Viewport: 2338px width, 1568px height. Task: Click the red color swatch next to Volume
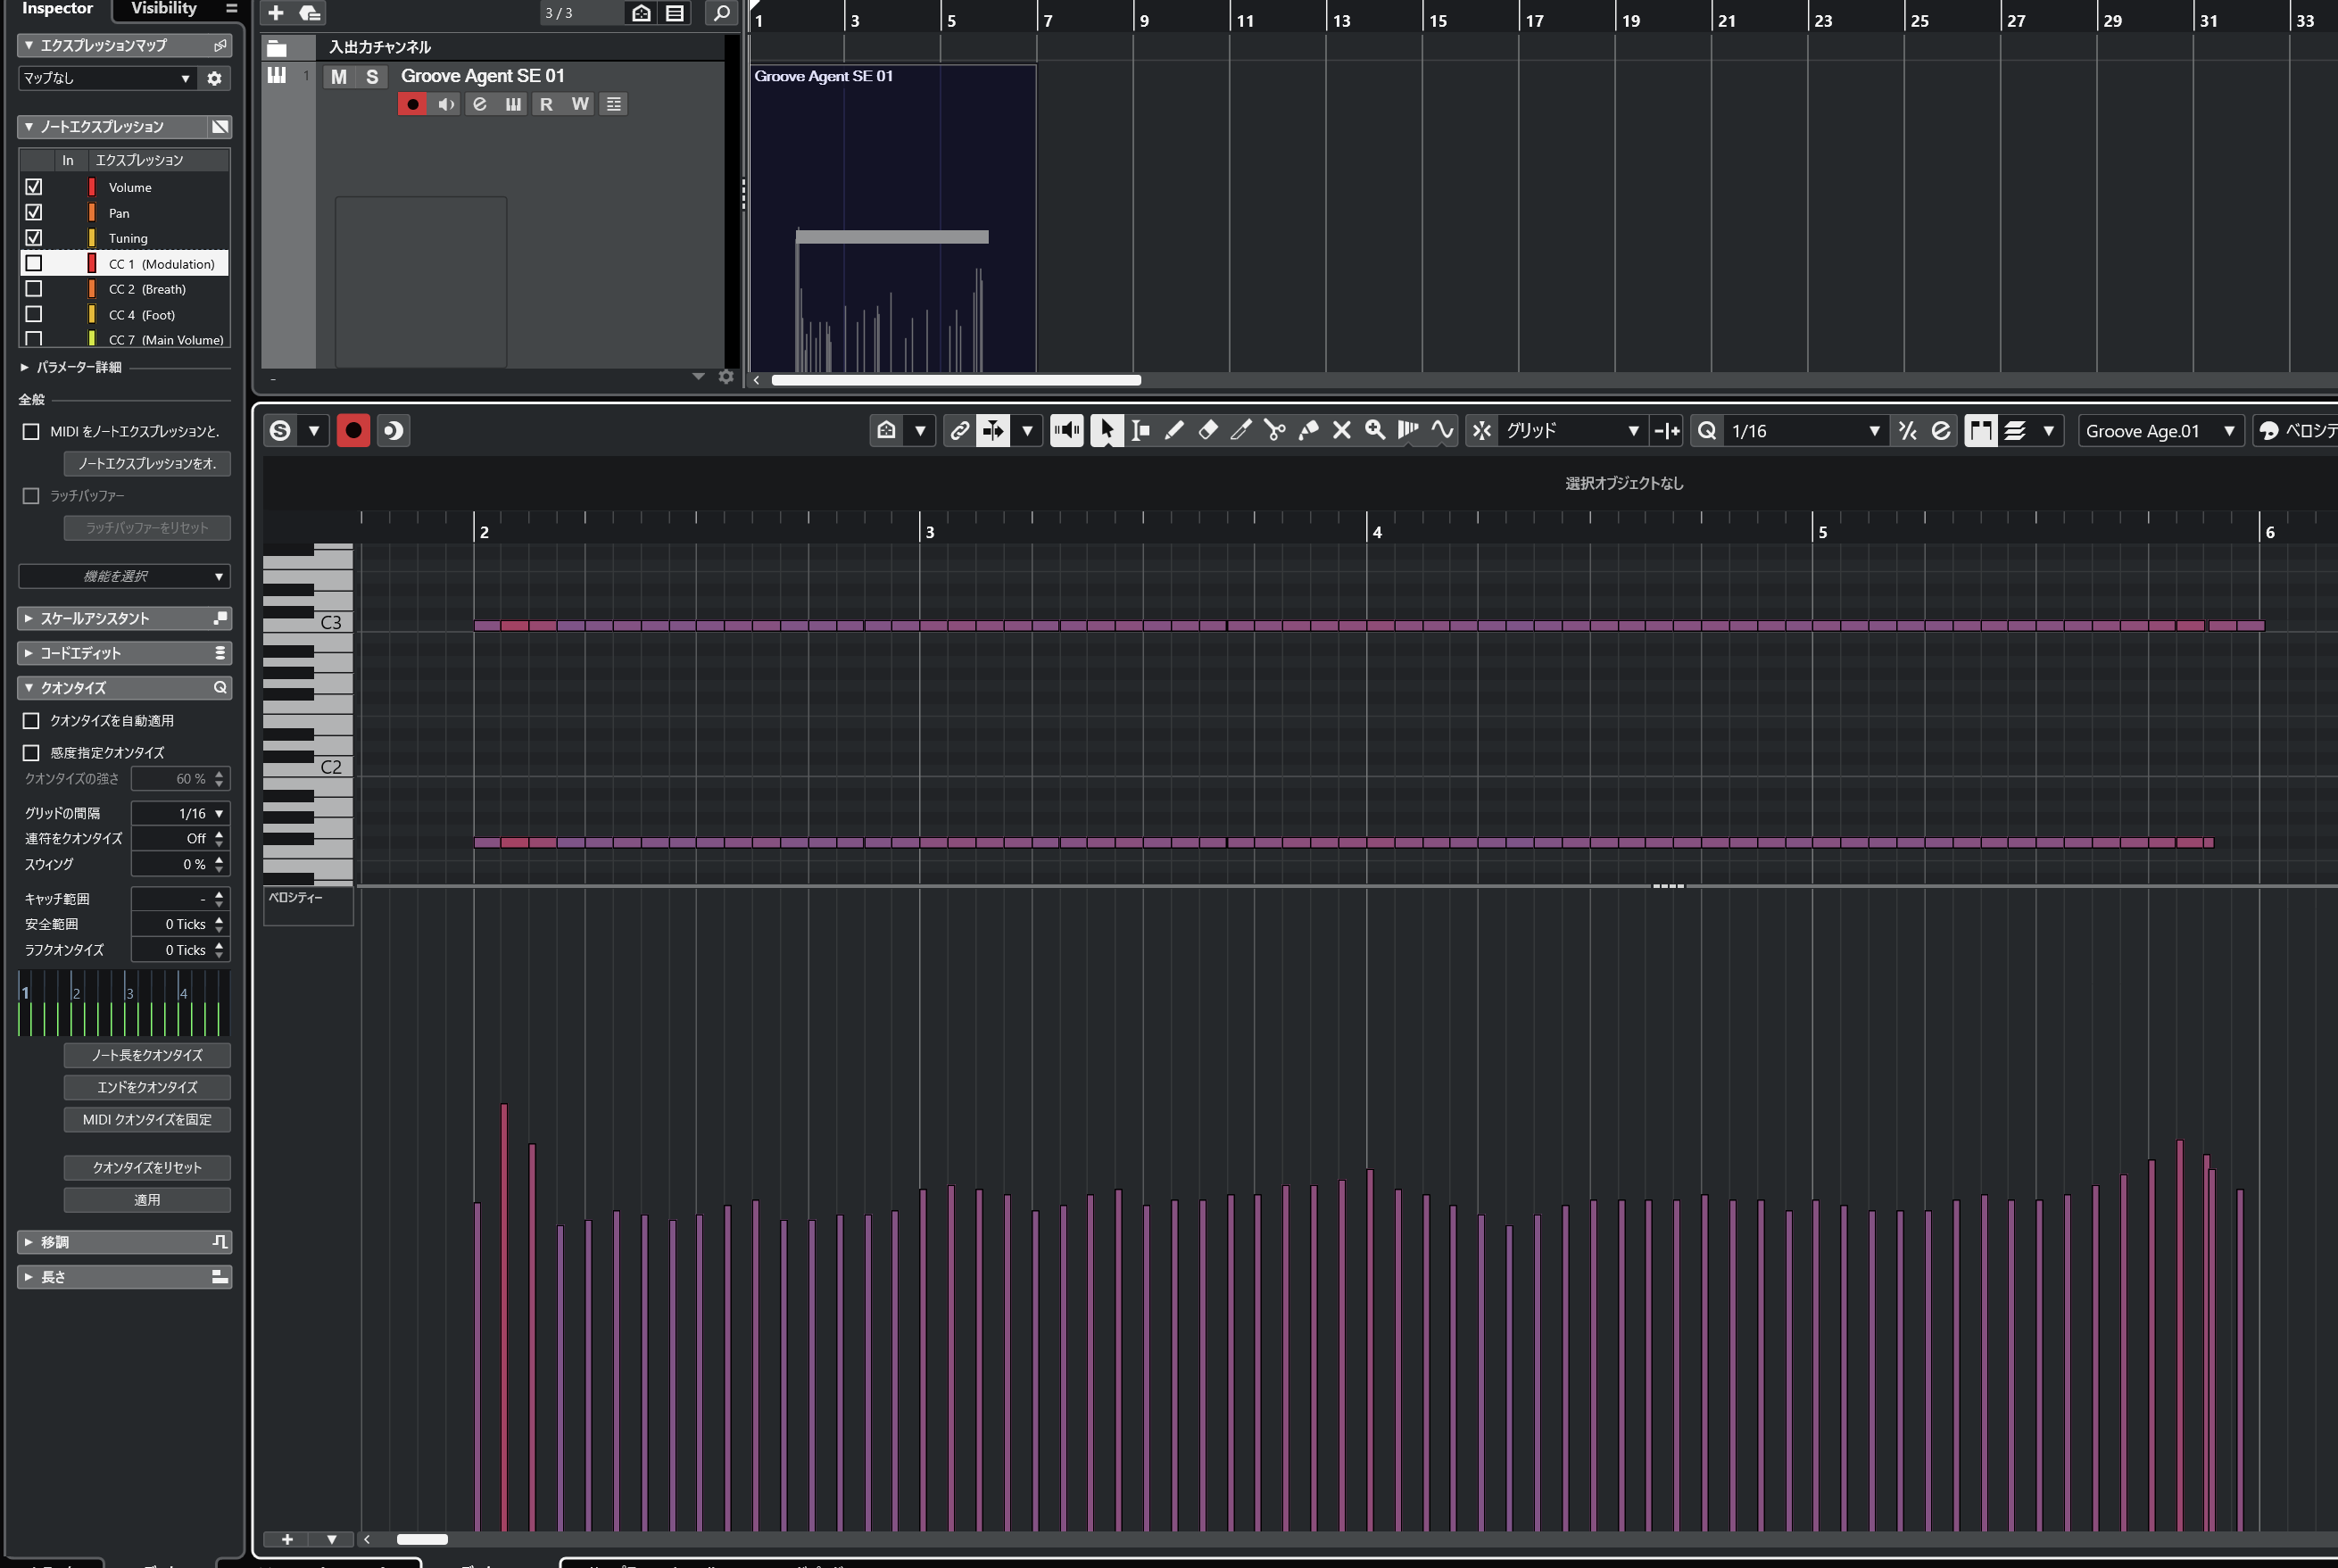92,187
